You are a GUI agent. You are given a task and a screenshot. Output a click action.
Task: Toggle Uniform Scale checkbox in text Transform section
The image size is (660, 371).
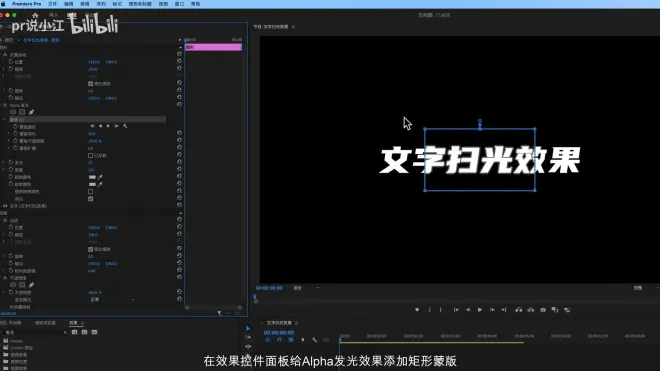coord(90,249)
